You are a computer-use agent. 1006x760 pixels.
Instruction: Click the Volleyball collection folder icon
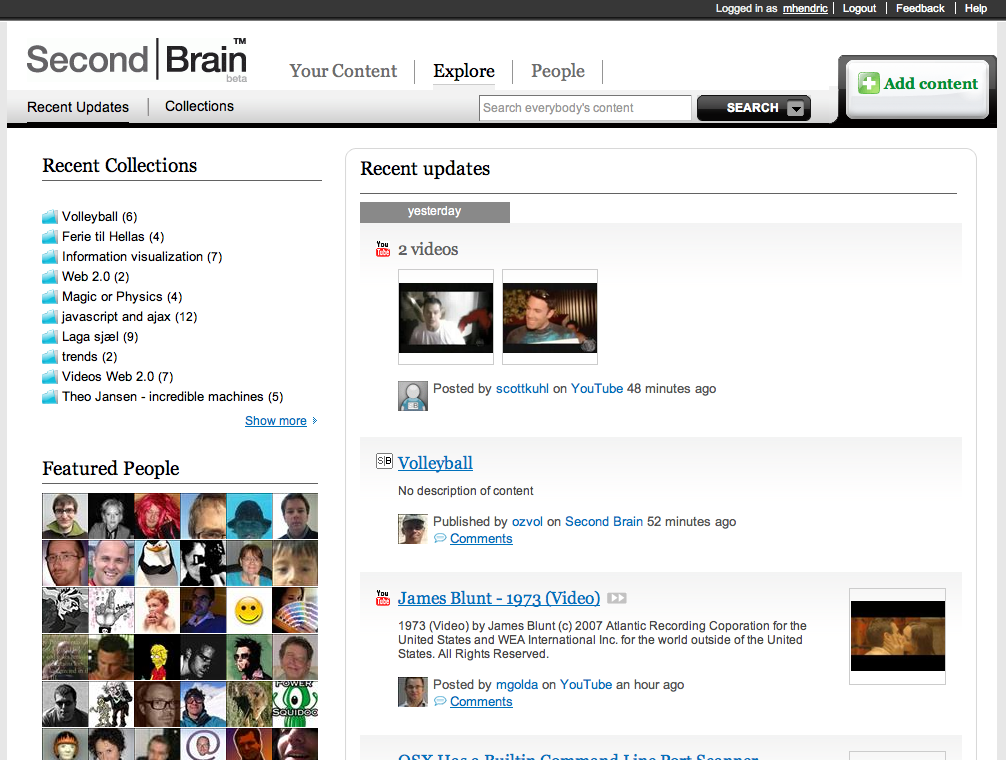click(x=50, y=217)
